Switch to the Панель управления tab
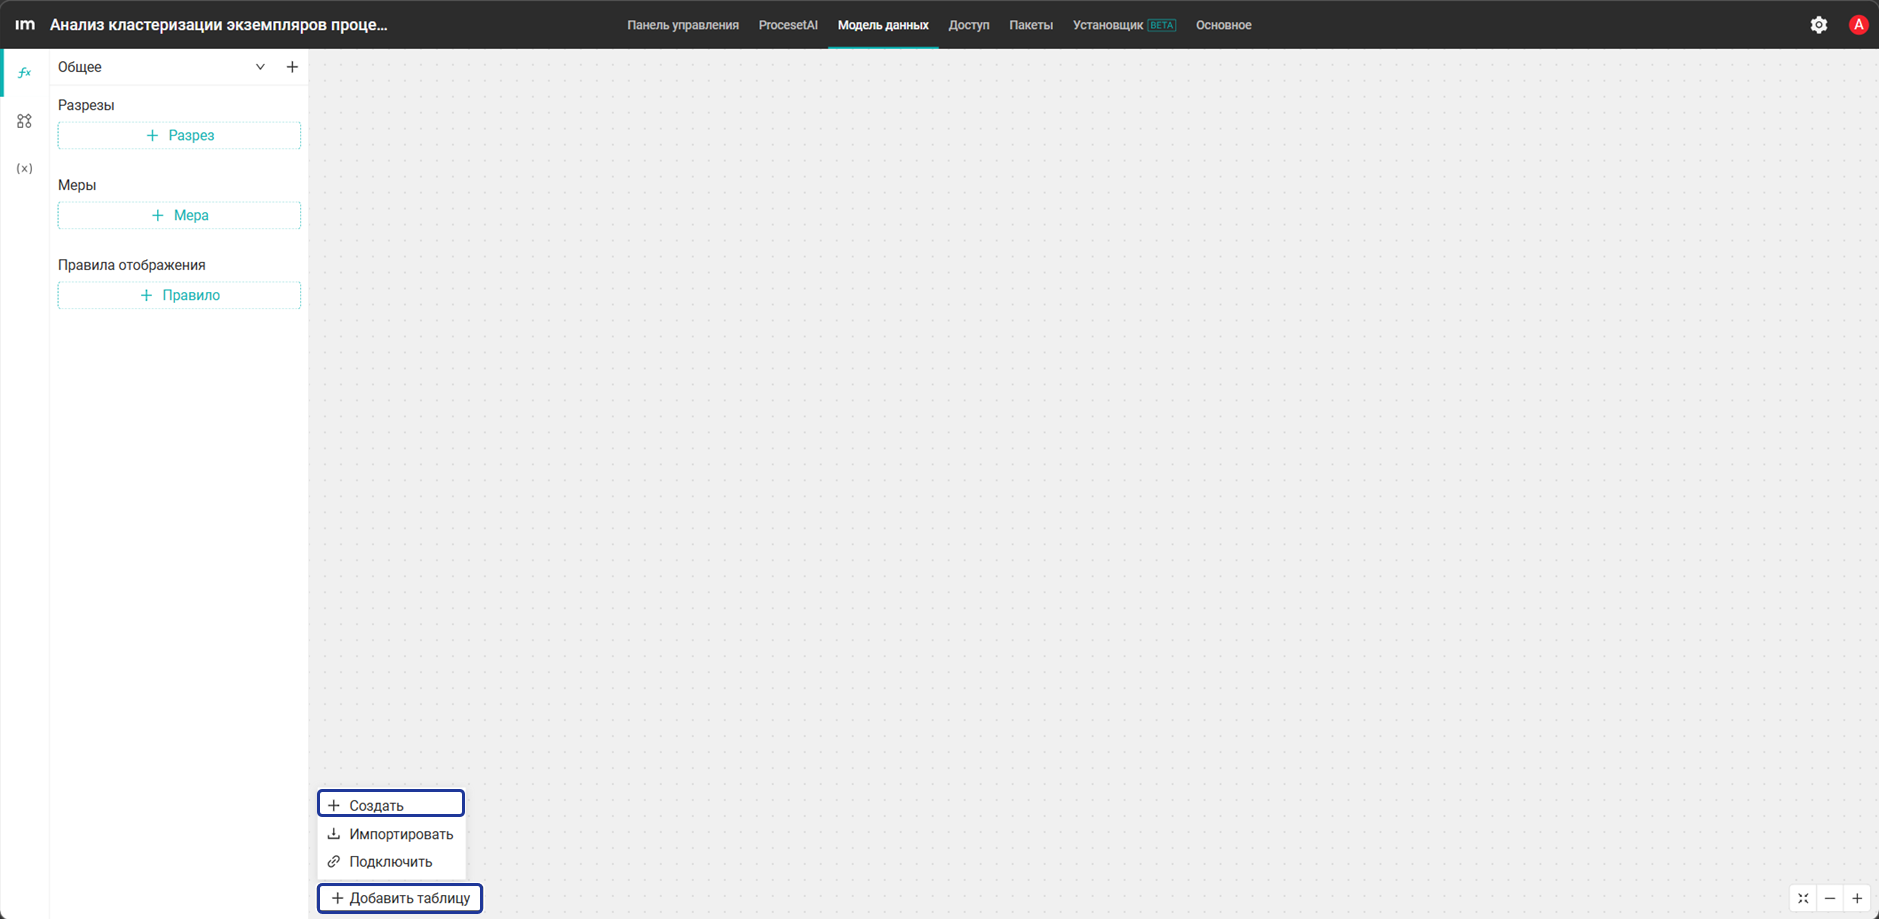Screen dimensions: 1879x919 (683, 25)
